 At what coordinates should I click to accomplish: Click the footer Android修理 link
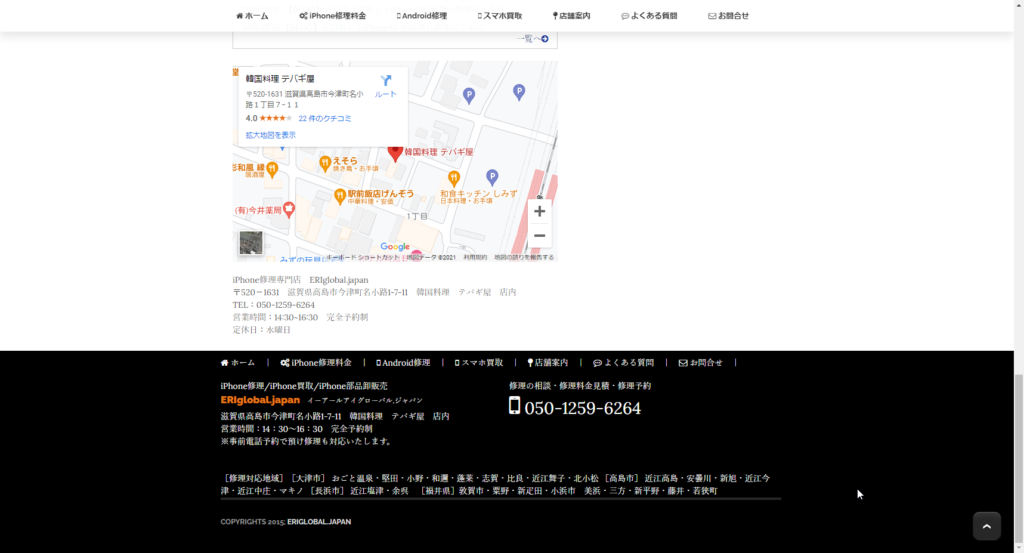(x=403, y=363)
